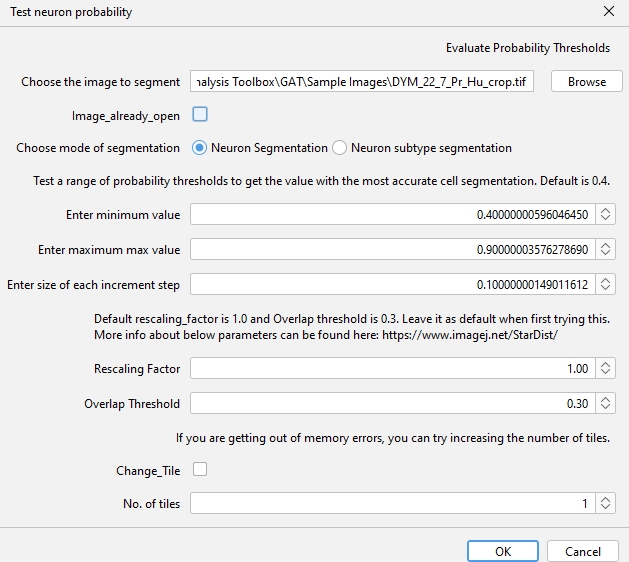629x562 pixels.
Task: Raise Rescaling Factor with spinner up arrow
Action: point(607,365)
